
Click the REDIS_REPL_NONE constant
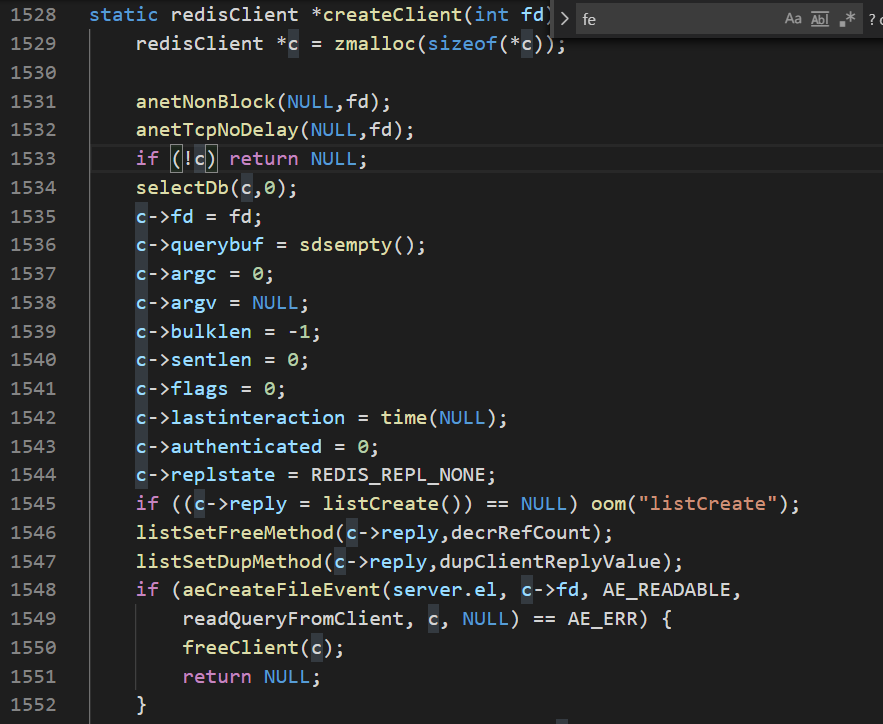(x=398, y=475)
